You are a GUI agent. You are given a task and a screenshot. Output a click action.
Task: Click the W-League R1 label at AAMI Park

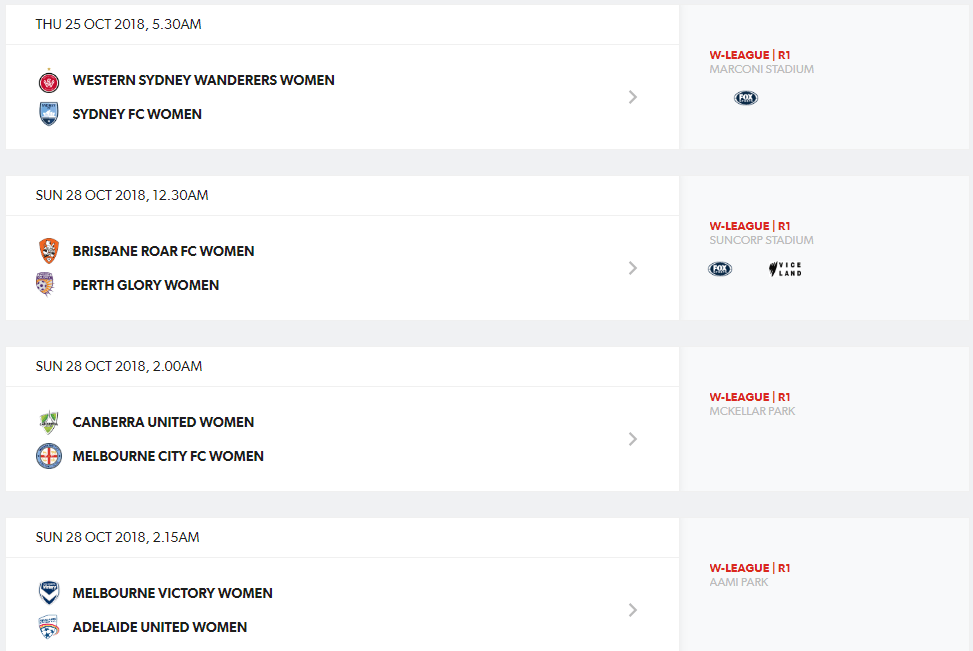coord(750,568)
